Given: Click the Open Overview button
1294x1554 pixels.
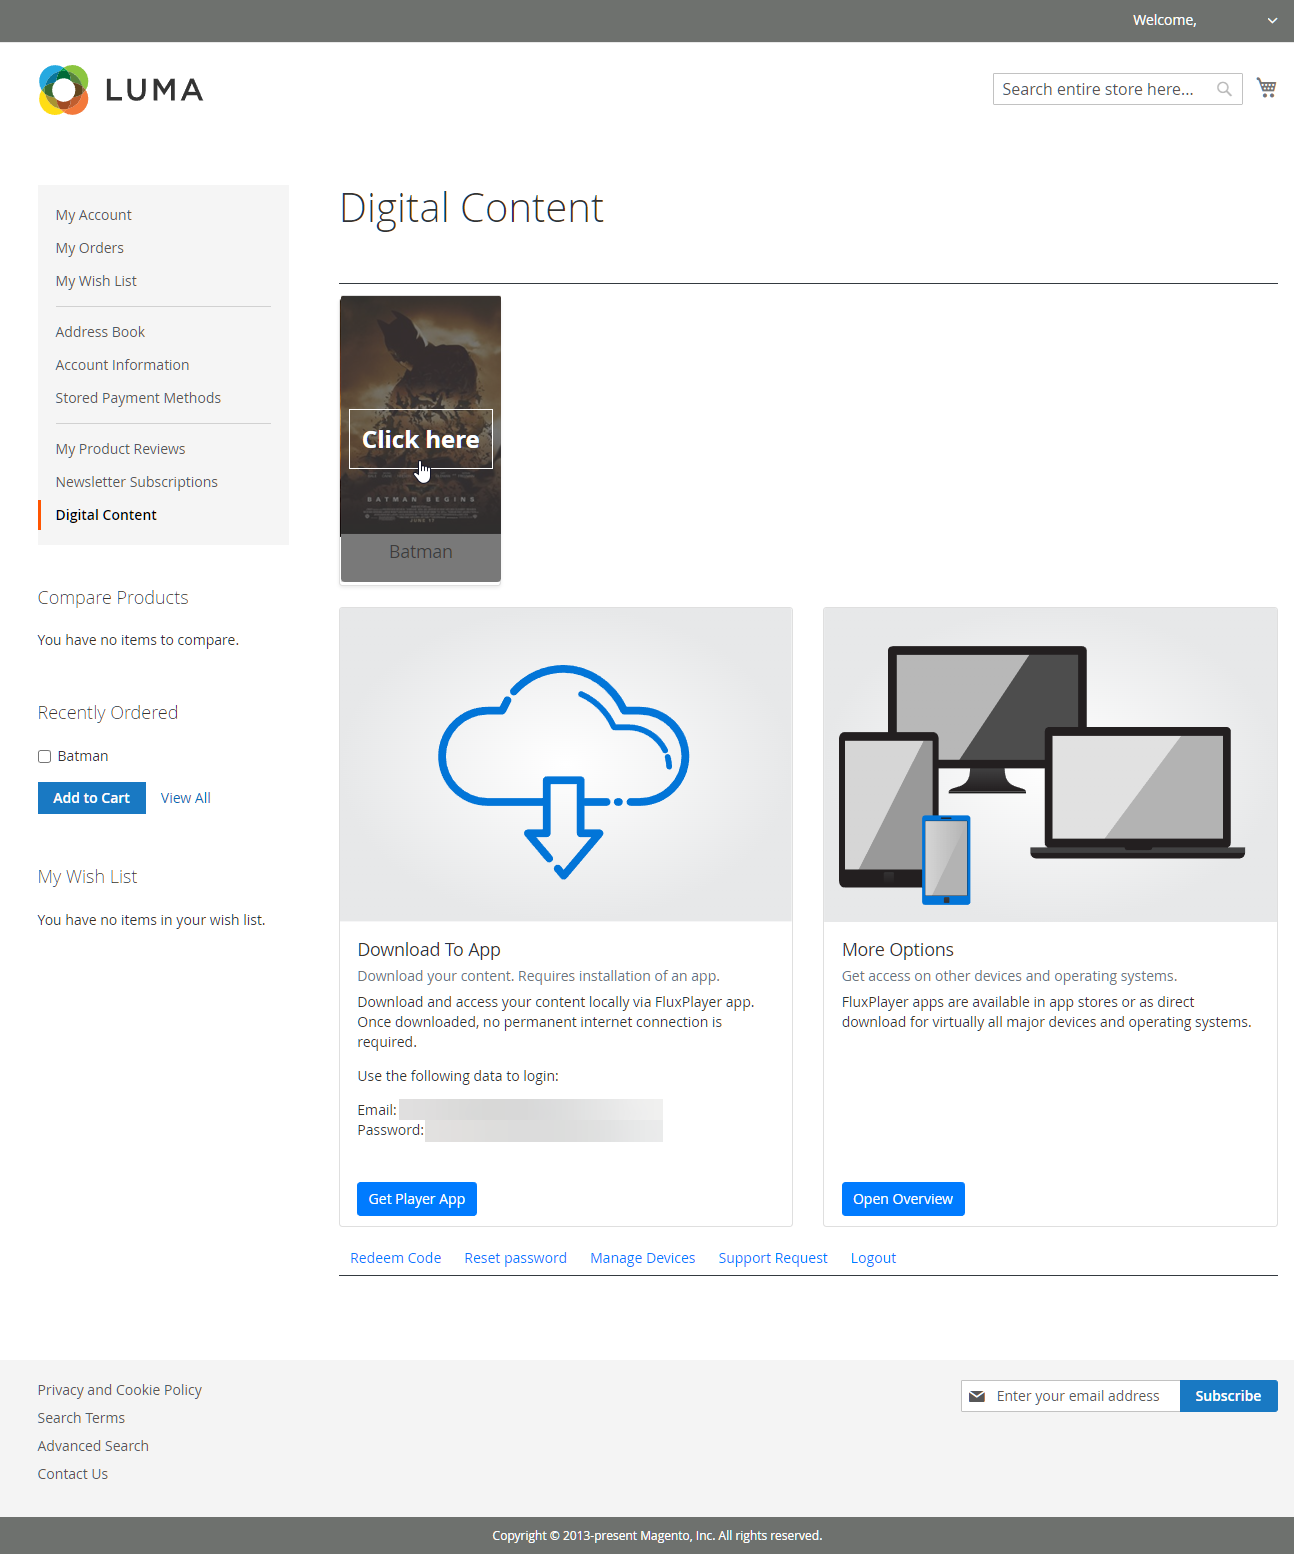Looking at the screenshot, I should (x=902, y=1199).
